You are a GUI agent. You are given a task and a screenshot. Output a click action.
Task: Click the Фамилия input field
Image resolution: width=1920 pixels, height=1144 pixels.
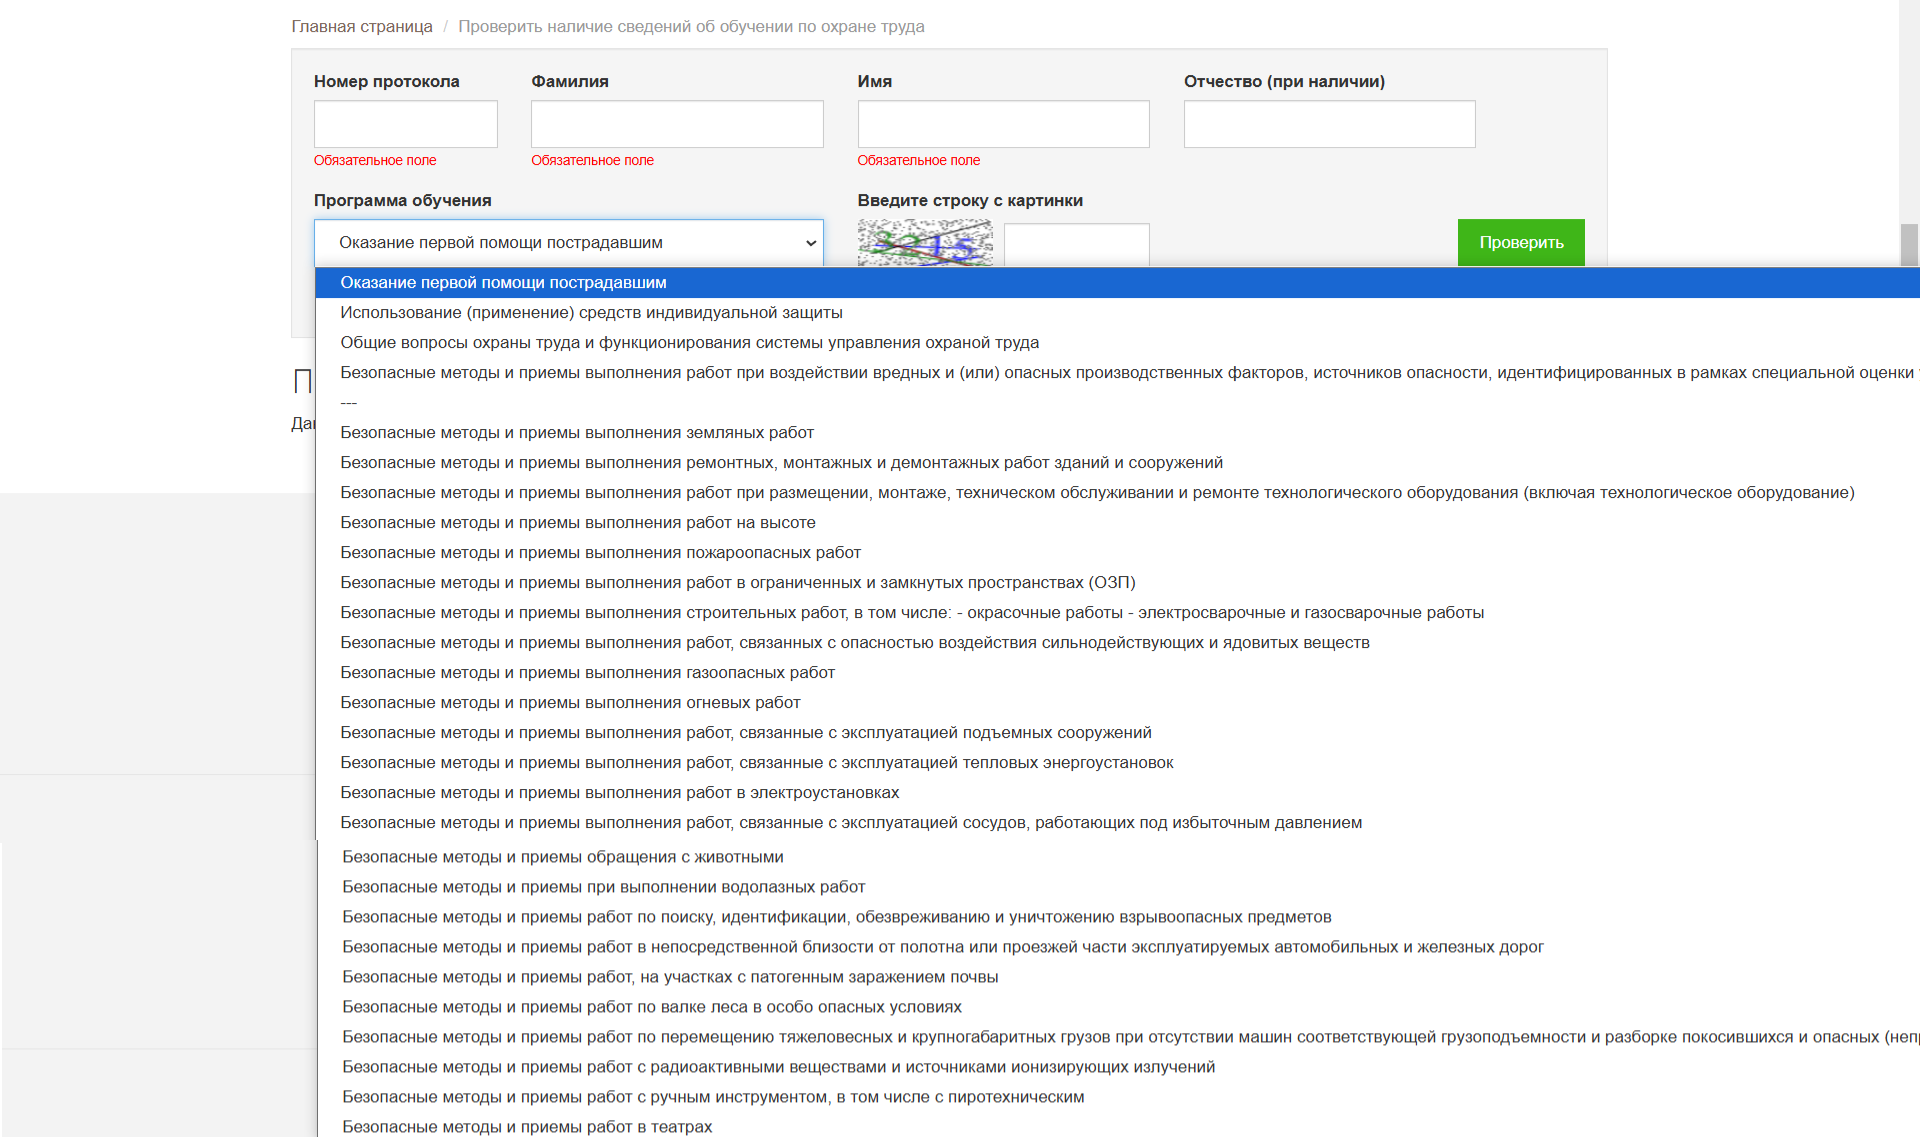coord(677,124)
